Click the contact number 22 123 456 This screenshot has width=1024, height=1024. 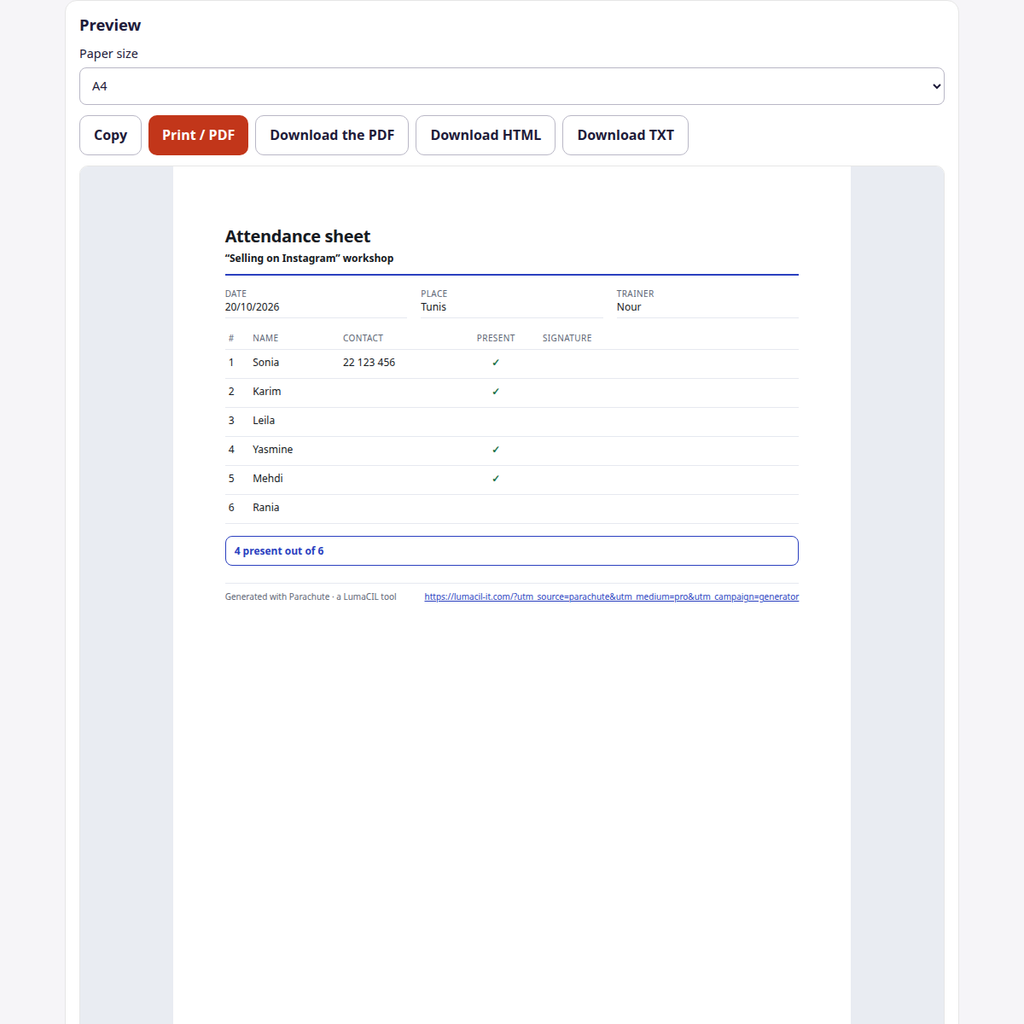[x=369, y=362]
